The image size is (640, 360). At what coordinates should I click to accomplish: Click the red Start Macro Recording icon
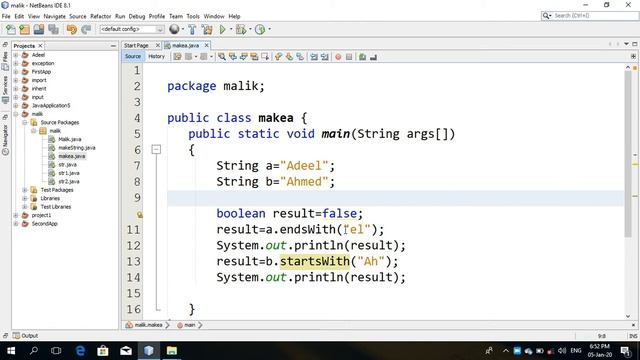tap(338, 57)
